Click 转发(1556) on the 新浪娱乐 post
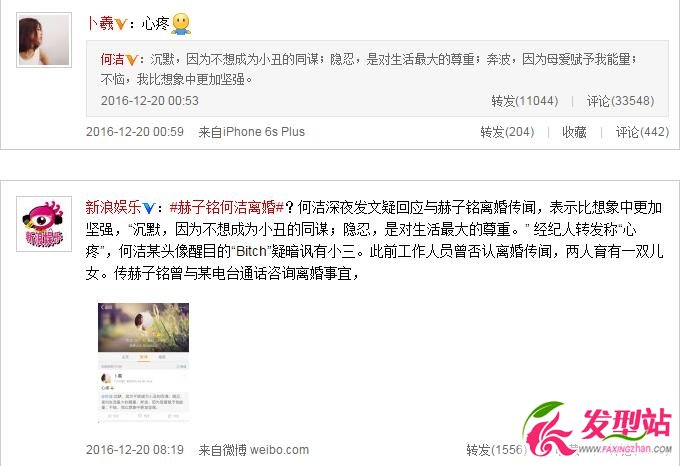 [496, 449]
